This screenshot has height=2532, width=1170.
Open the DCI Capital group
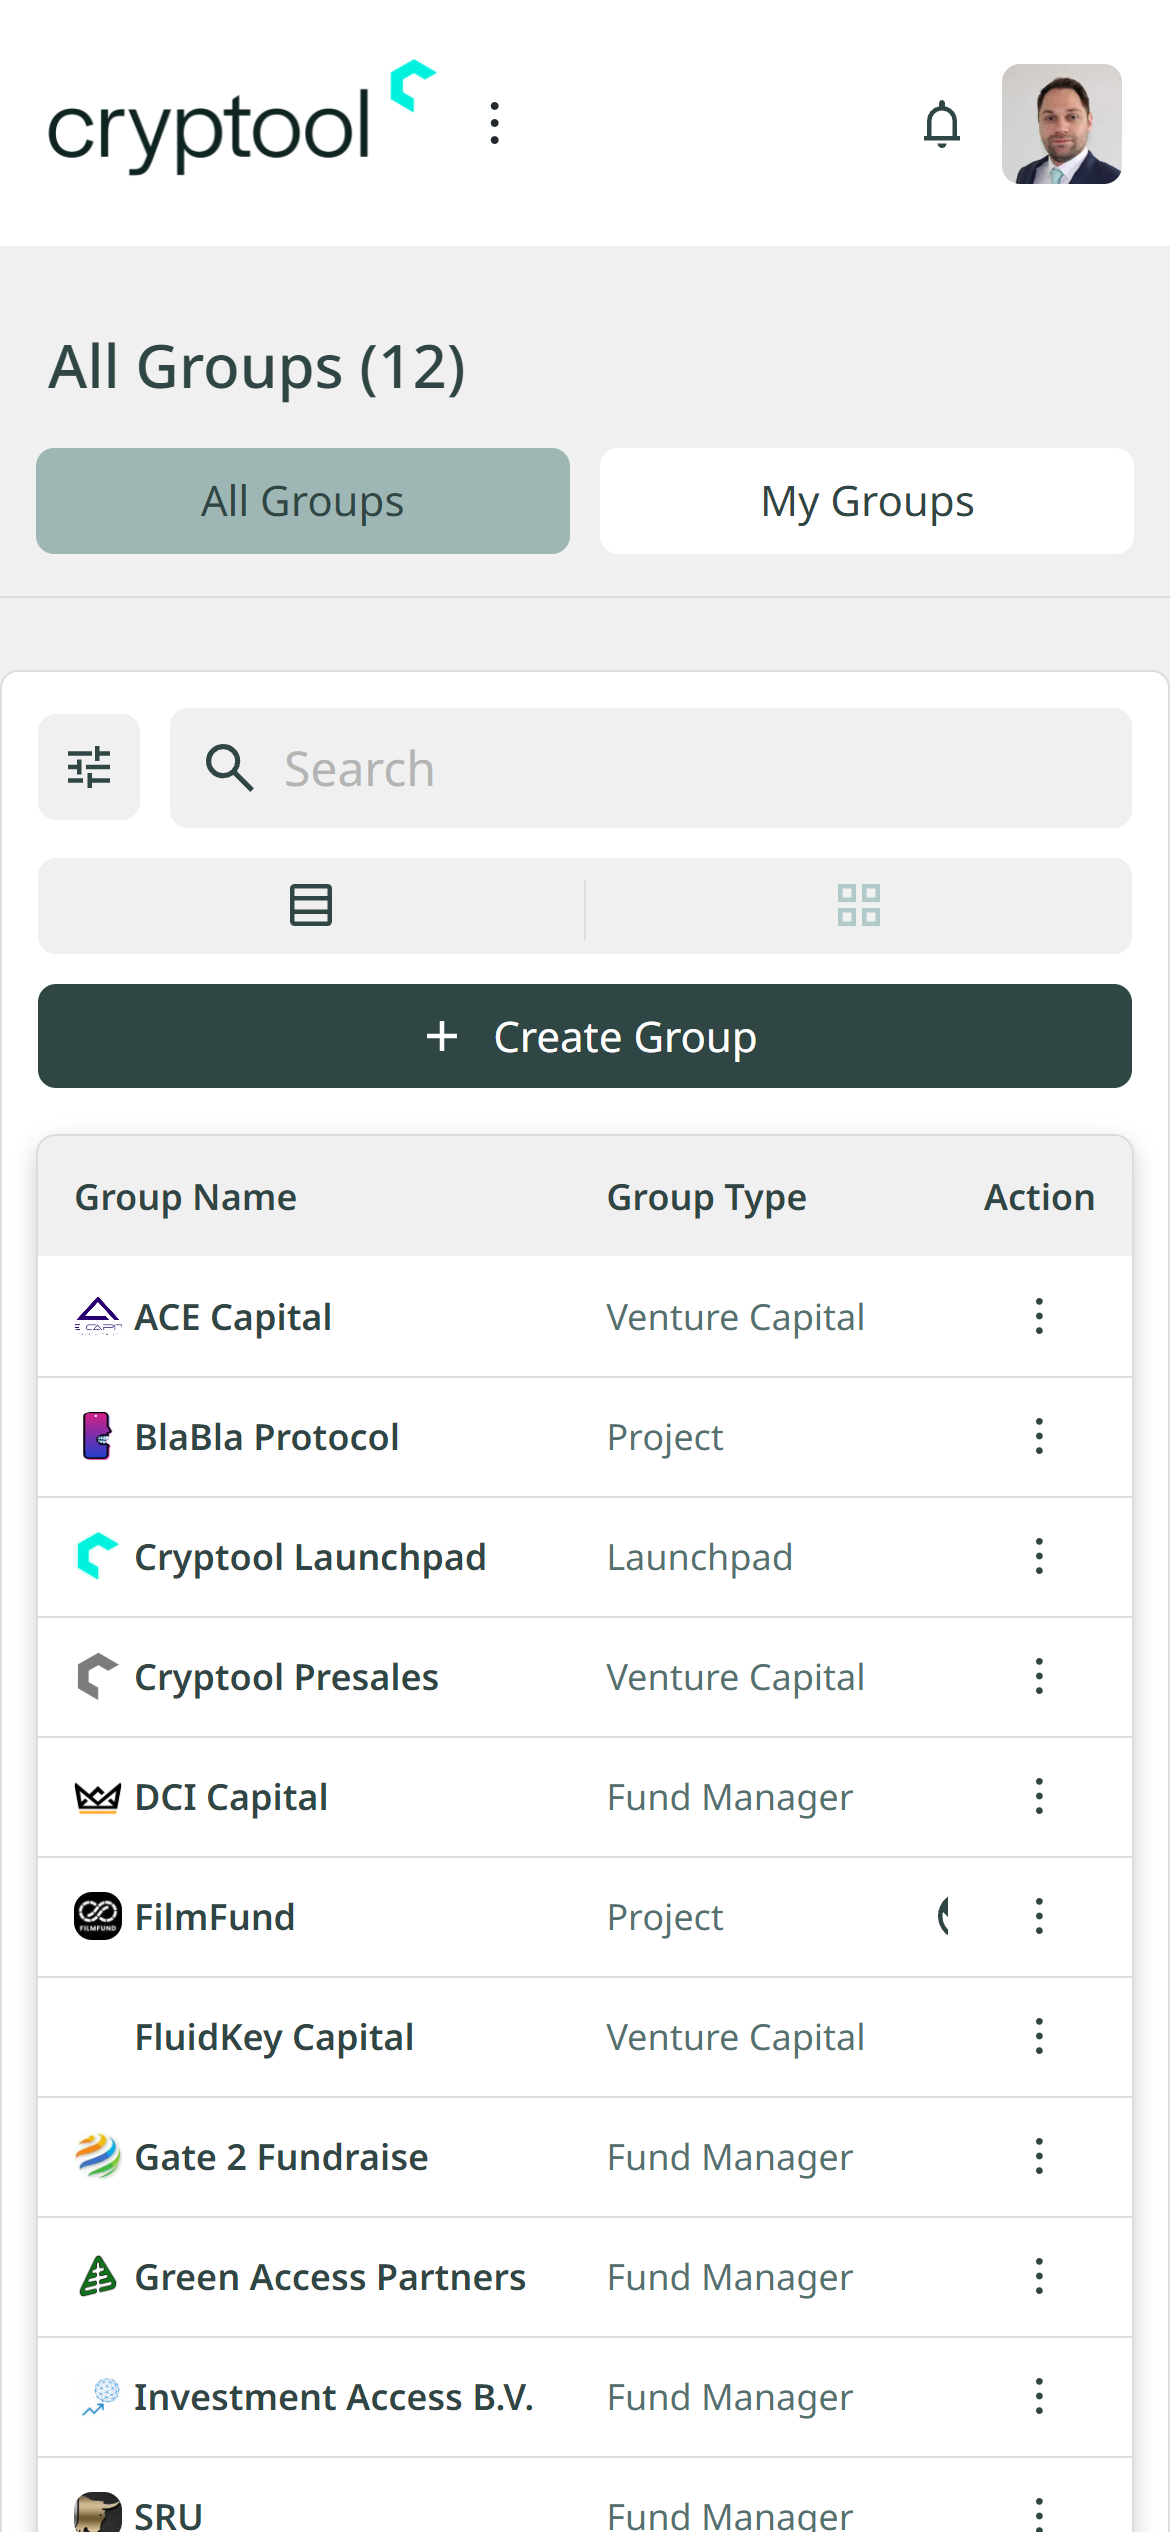(x=231, y=1797)
